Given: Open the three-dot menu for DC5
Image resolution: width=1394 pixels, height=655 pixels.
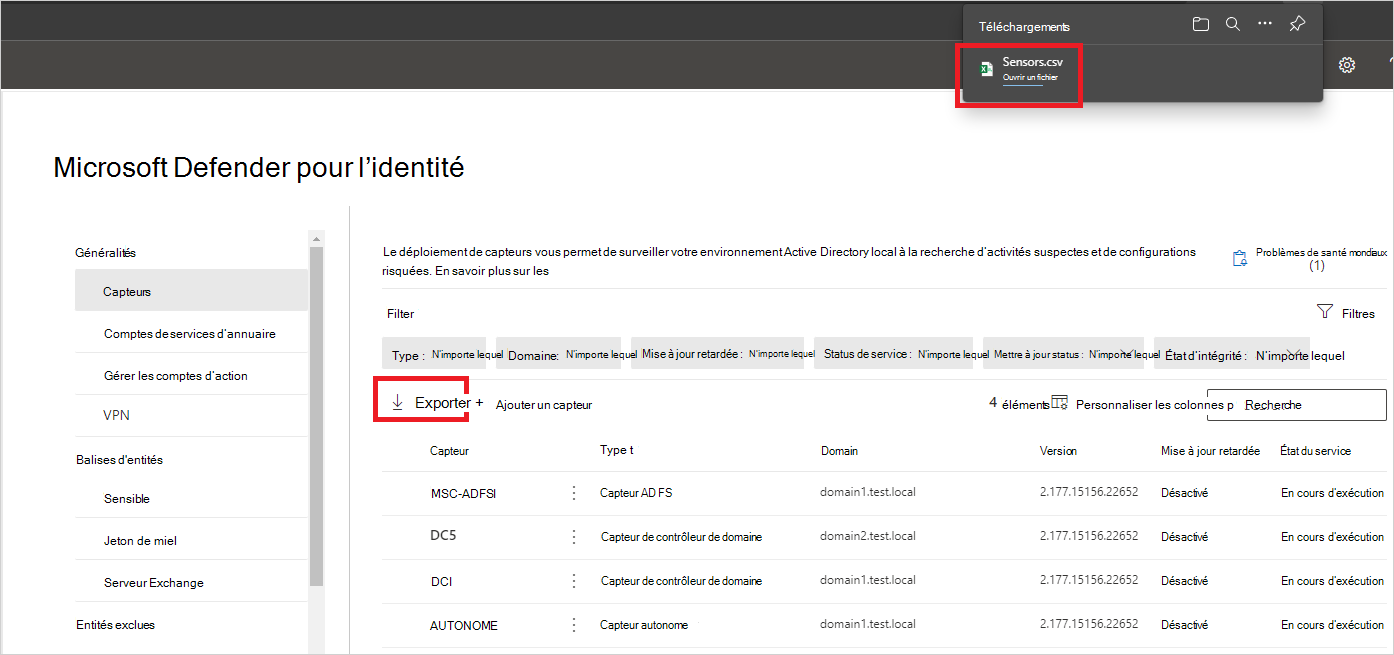Looking at the screenshot, I should (x=574, y=537).
